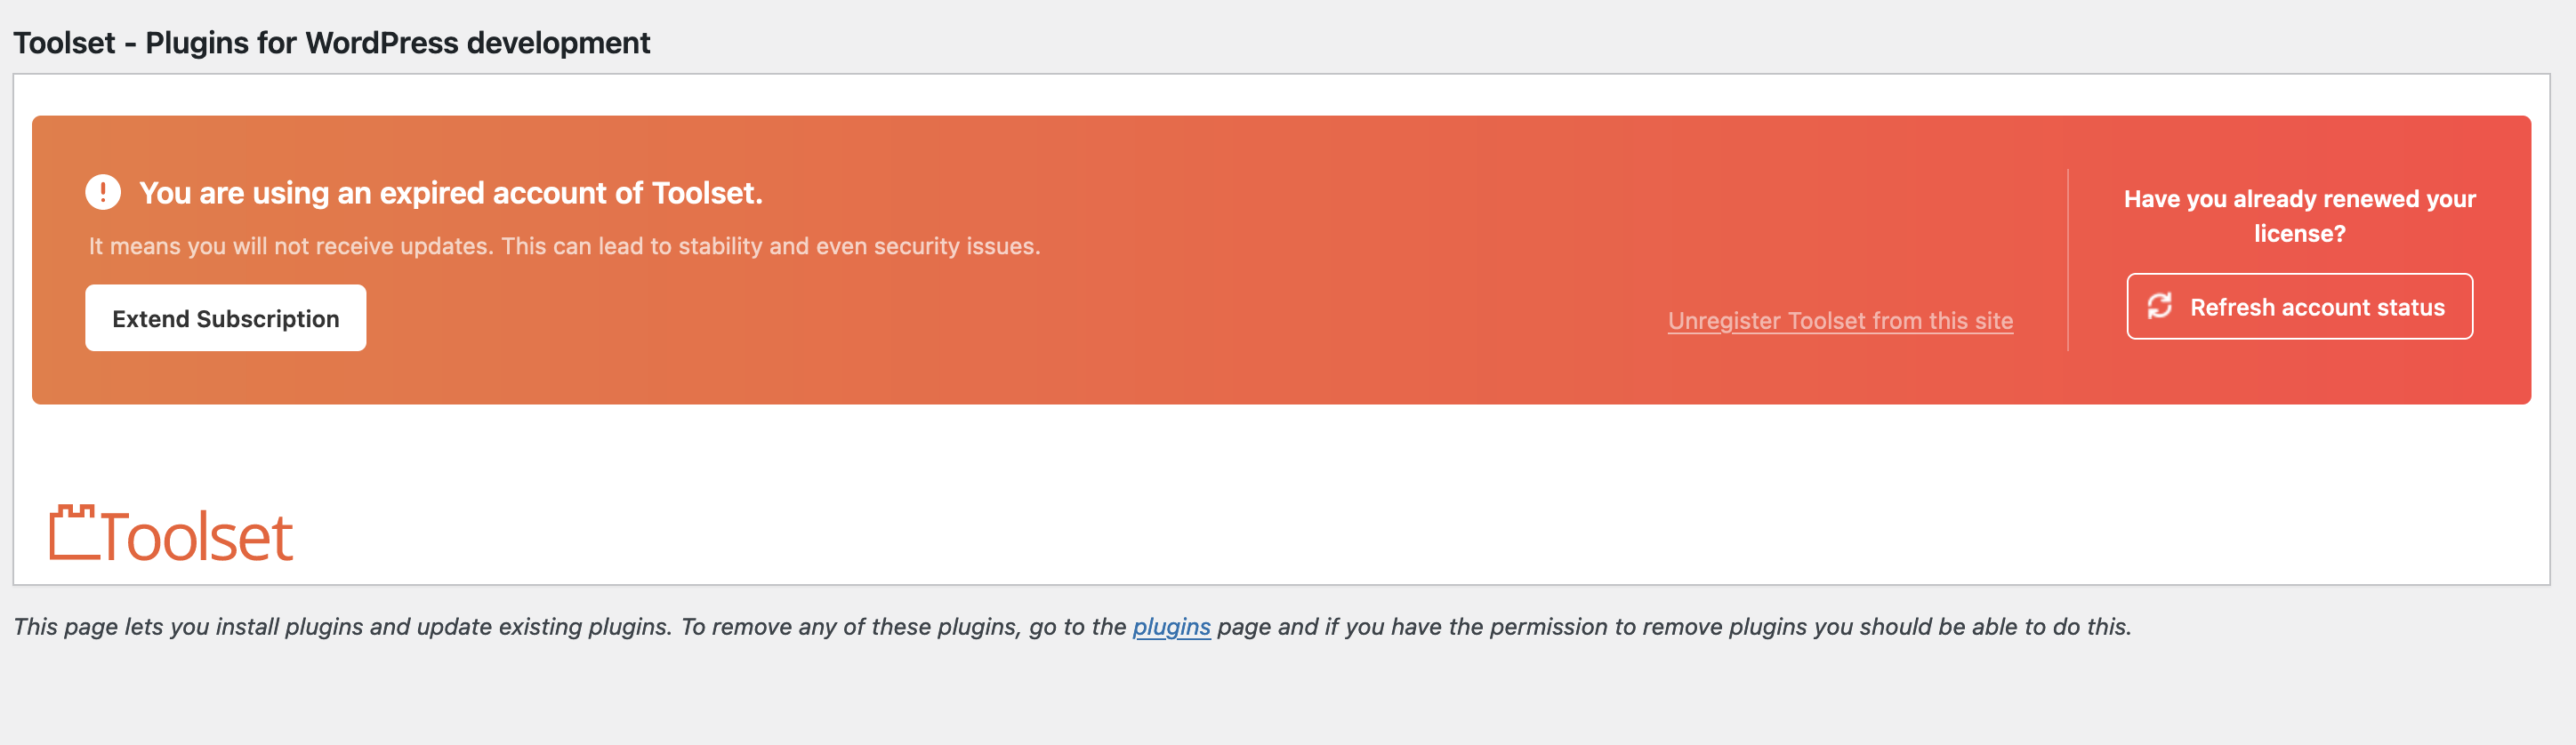Image resolution: width=2576 pixels, height=745 pixels.
Task: Click the expired account warning headline
Action: pyautogui.click(x=451, y=193)
